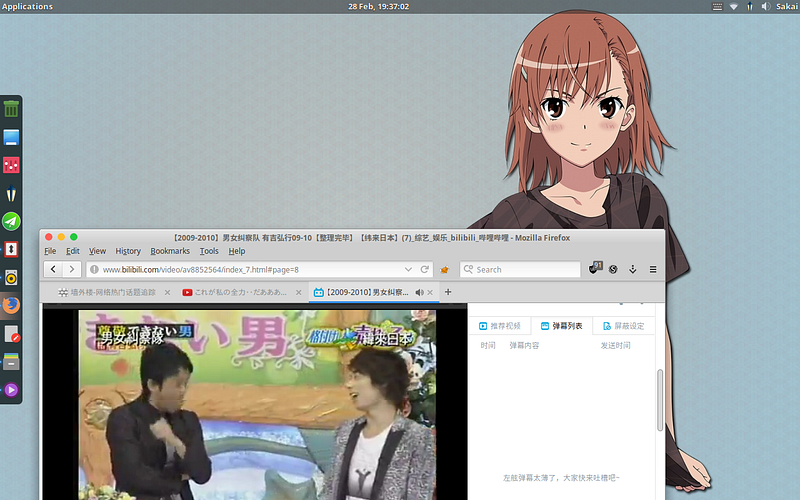This screenshot has height=500, width=800.
Task: Open the Help menu
Action: 237,251
